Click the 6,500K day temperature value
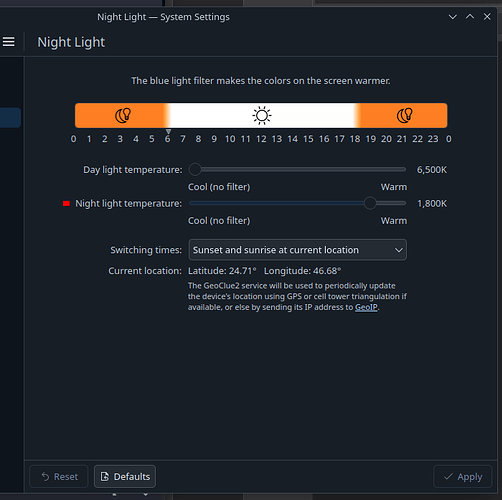 tap(432, 170)
